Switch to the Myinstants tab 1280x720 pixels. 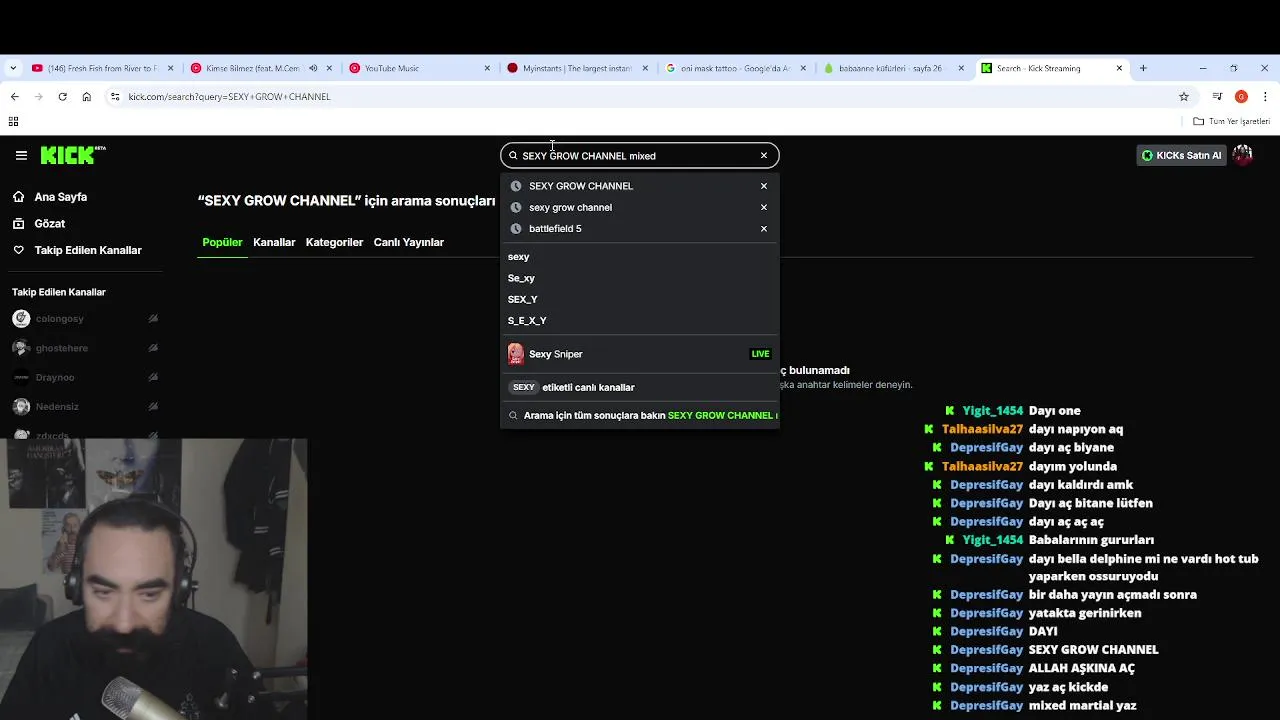(x=577, y=68)
